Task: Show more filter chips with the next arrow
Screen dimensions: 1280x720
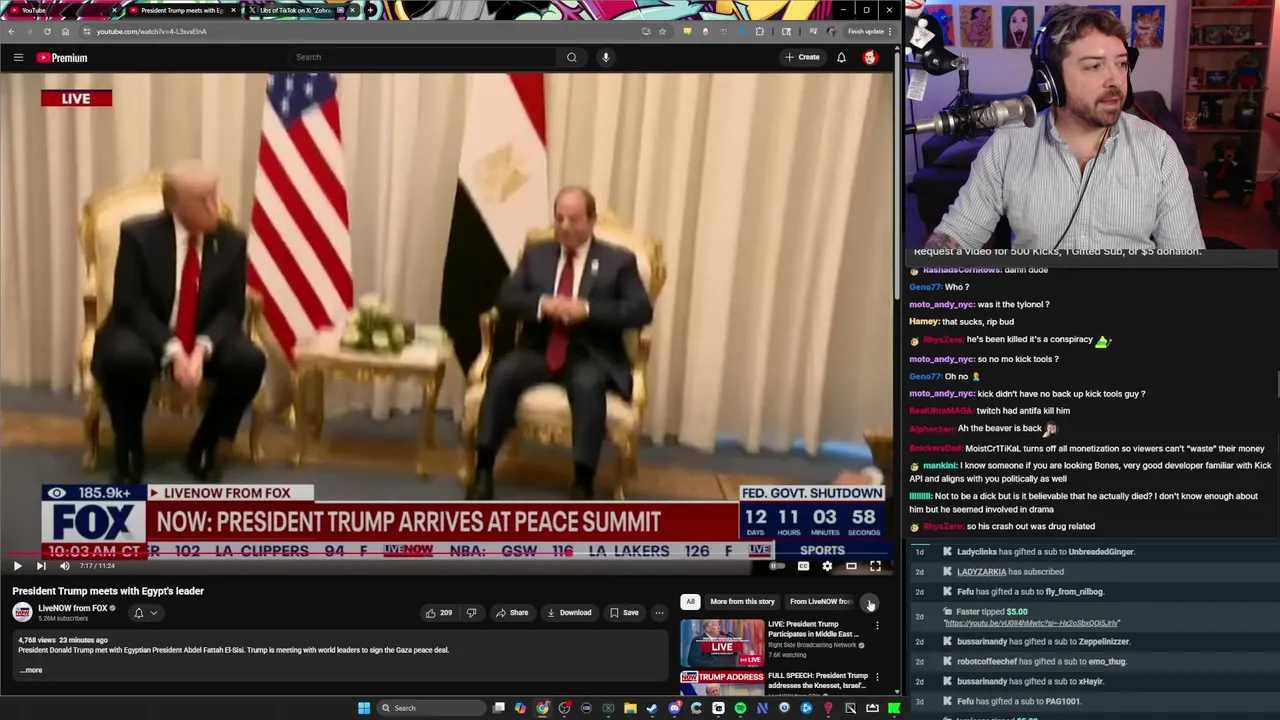Action: click(x=870, y=603)
